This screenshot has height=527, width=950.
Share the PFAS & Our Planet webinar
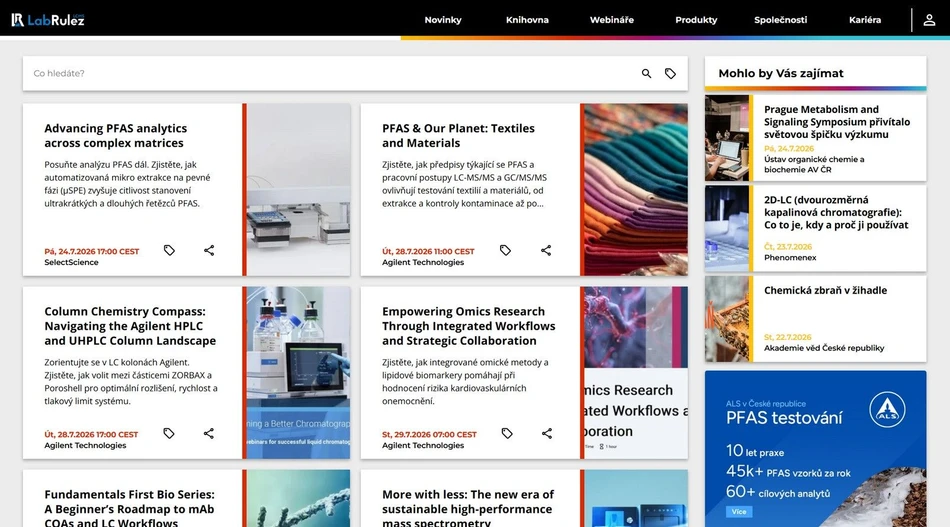[x=546, y=250]
